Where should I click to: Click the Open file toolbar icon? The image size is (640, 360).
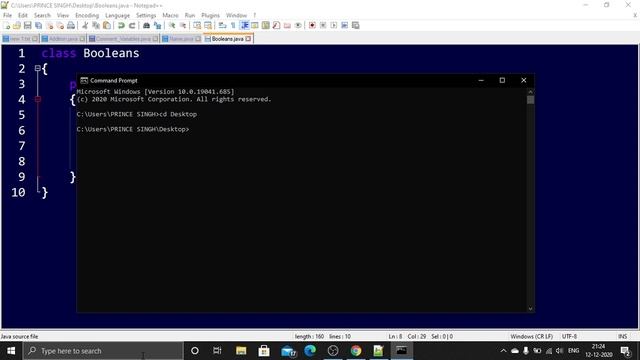click(17, 25)
